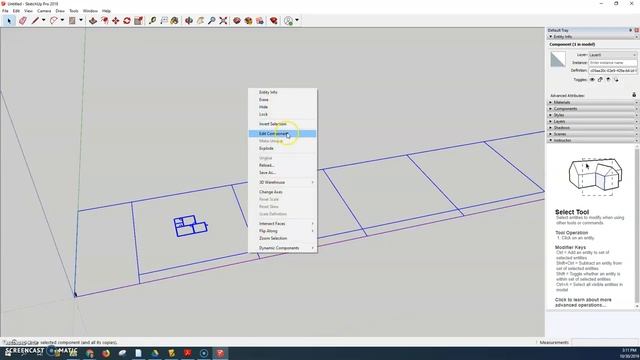Open Firefox from the taskbar
Viewport: 640px width, 360px height.
point(106,353)
